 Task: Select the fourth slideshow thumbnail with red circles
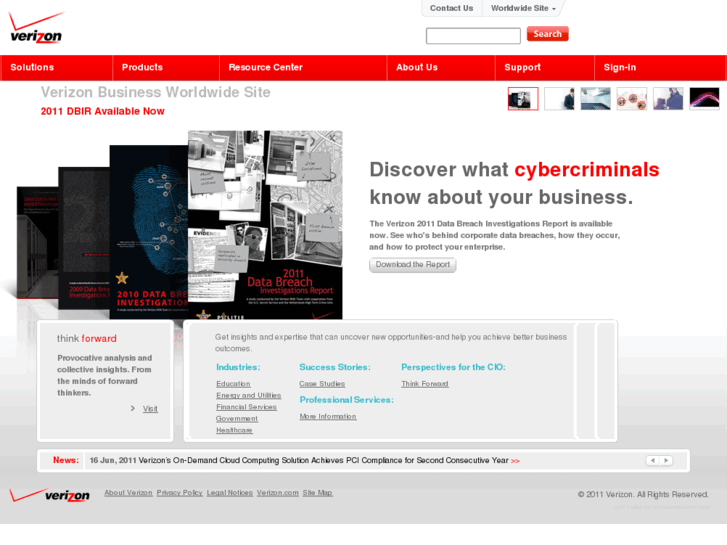click(631, 99)
